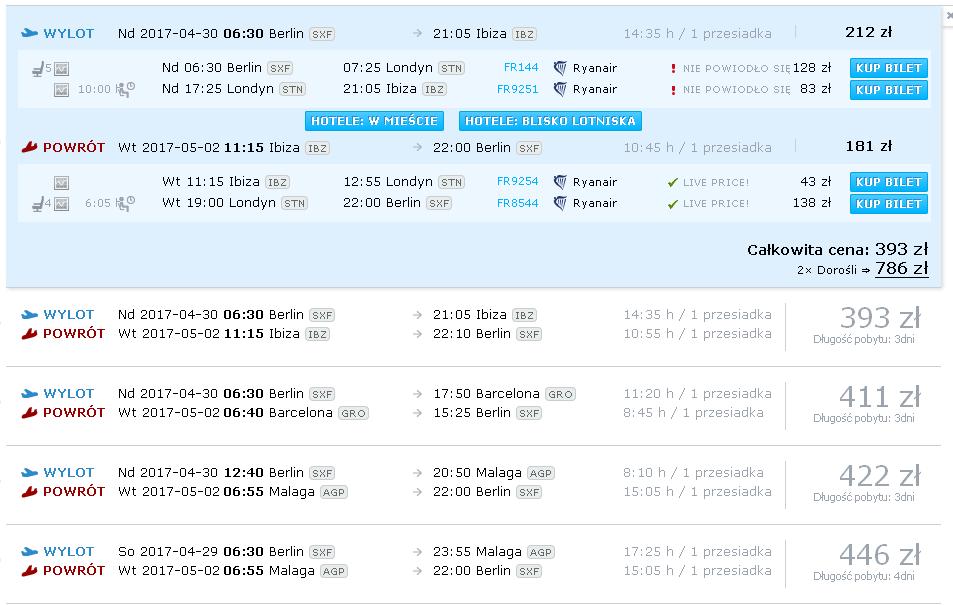The height and width of the screenshot is (605, 953).
Task: Click the 181 zł return price total
Action: pyautogui.click(x=869, y=146)
